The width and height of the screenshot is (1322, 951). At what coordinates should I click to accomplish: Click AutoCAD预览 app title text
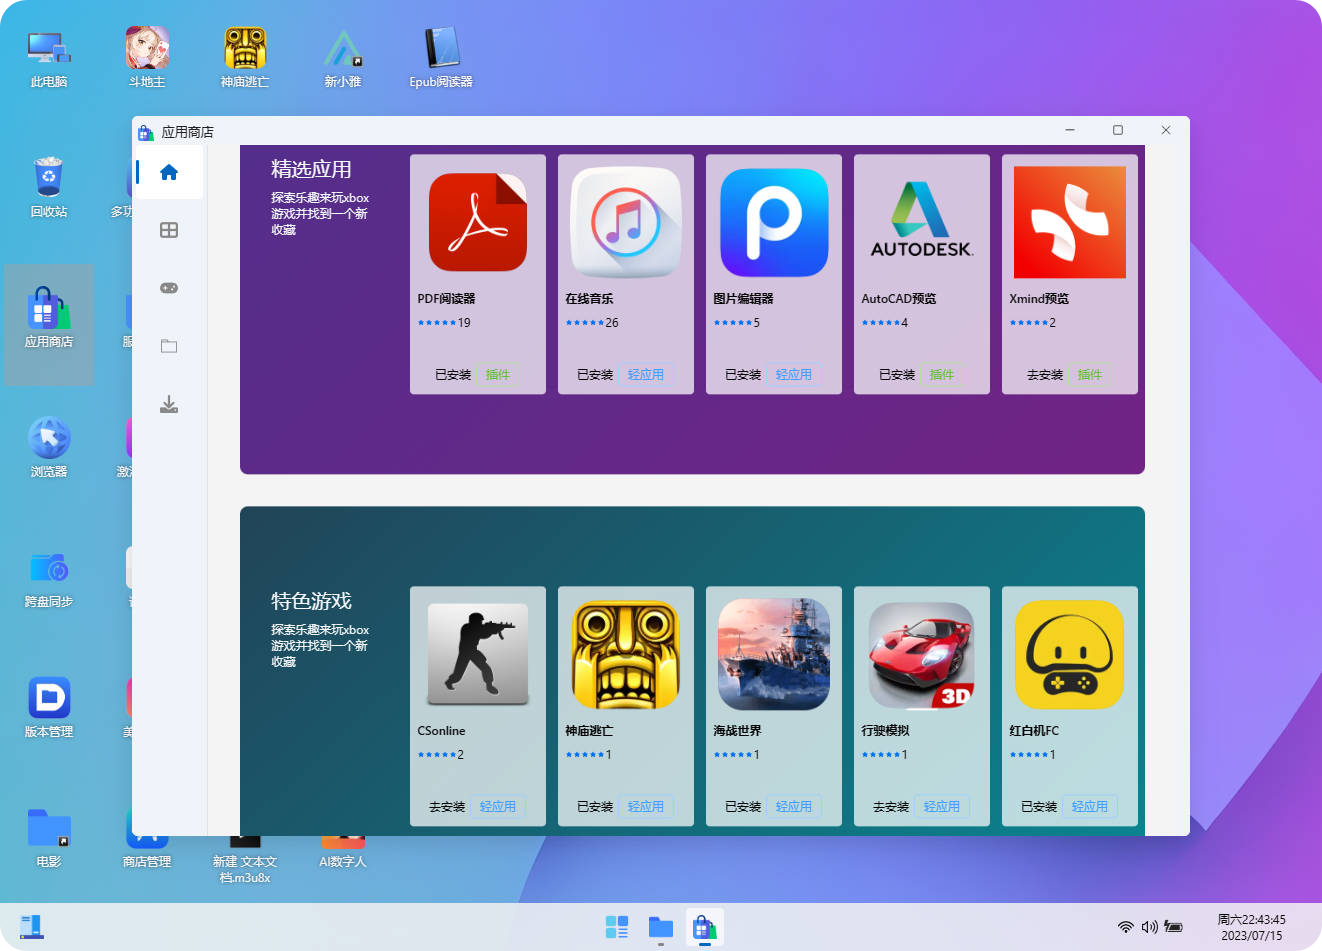pos(899,299)
